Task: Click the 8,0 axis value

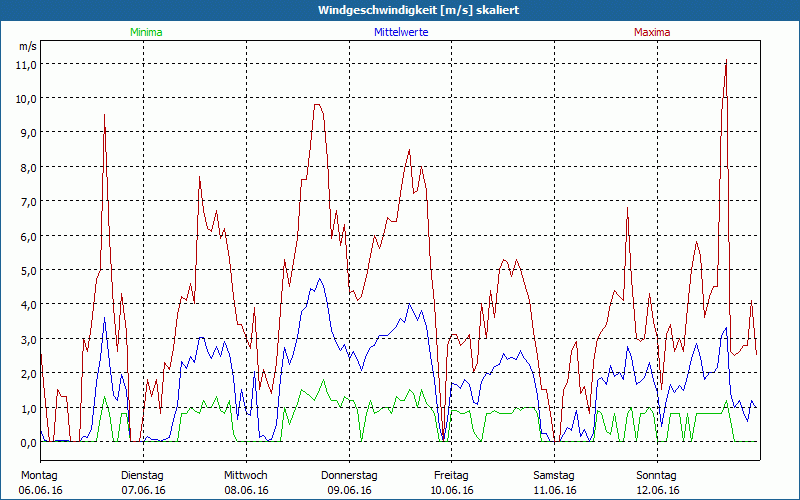Action: point(28,167)
